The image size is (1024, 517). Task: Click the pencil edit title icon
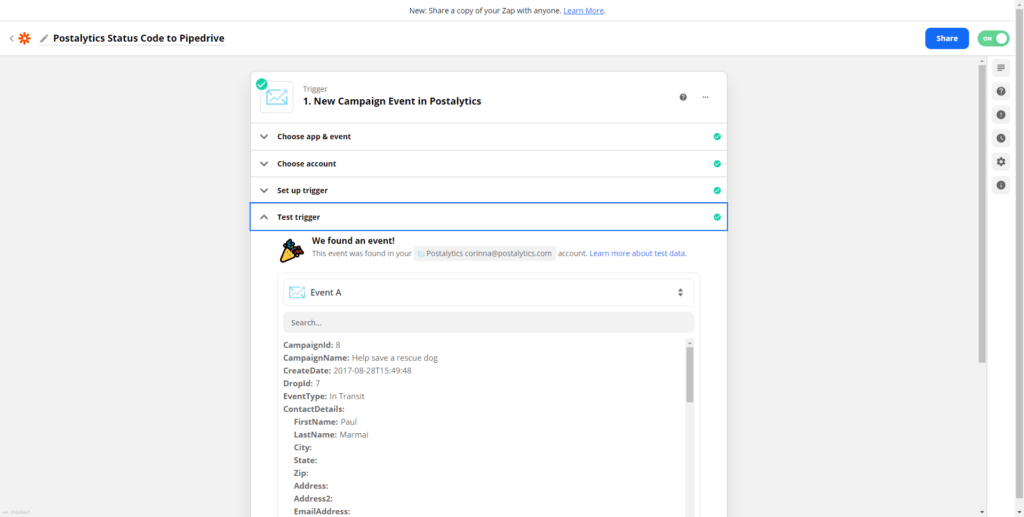[44, 39]
